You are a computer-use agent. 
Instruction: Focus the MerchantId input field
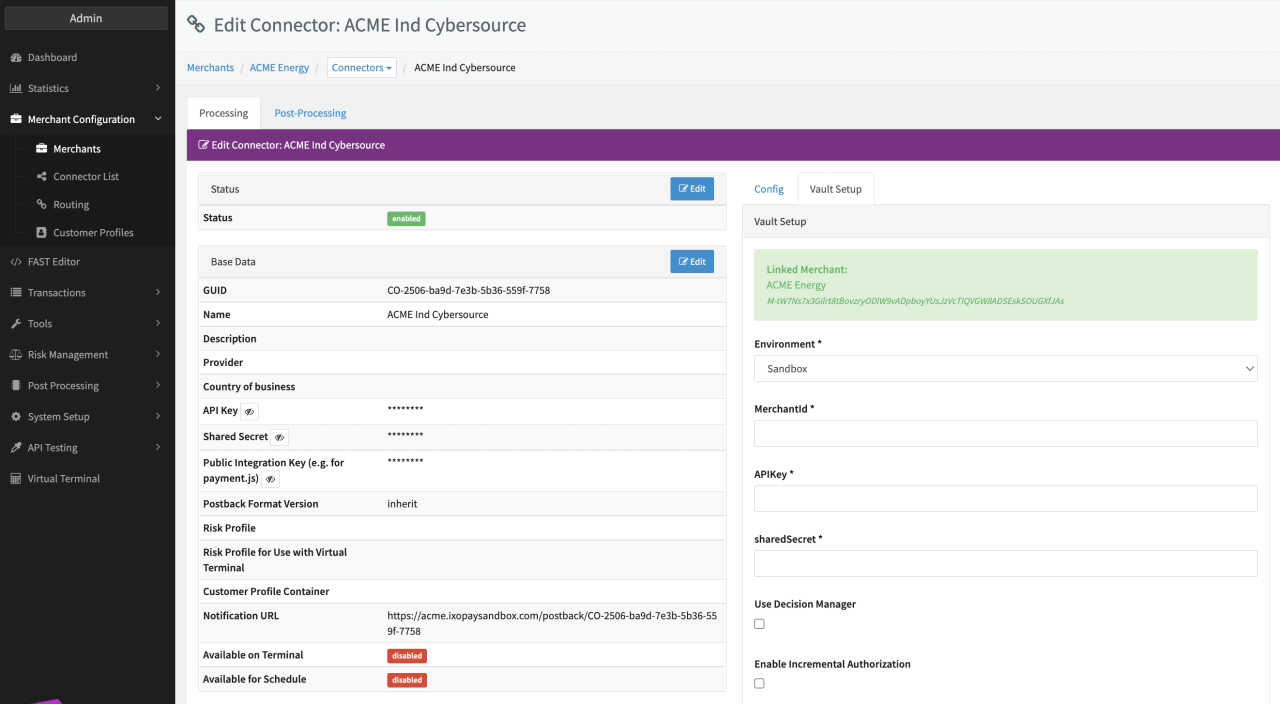coord(1005,434)
